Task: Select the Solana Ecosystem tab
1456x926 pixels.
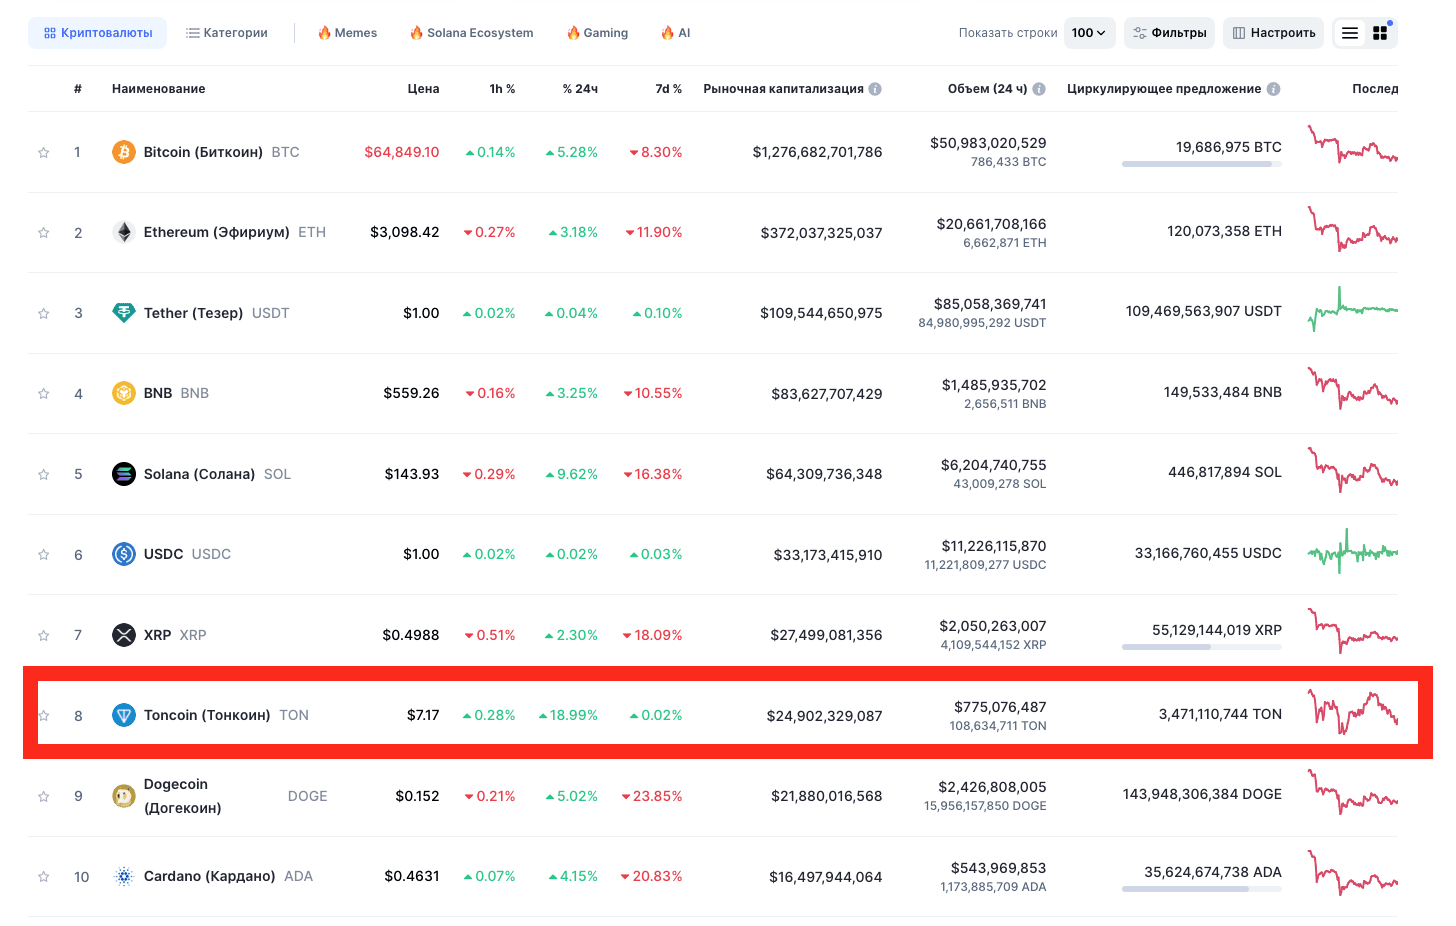Action: coord(472,33)
